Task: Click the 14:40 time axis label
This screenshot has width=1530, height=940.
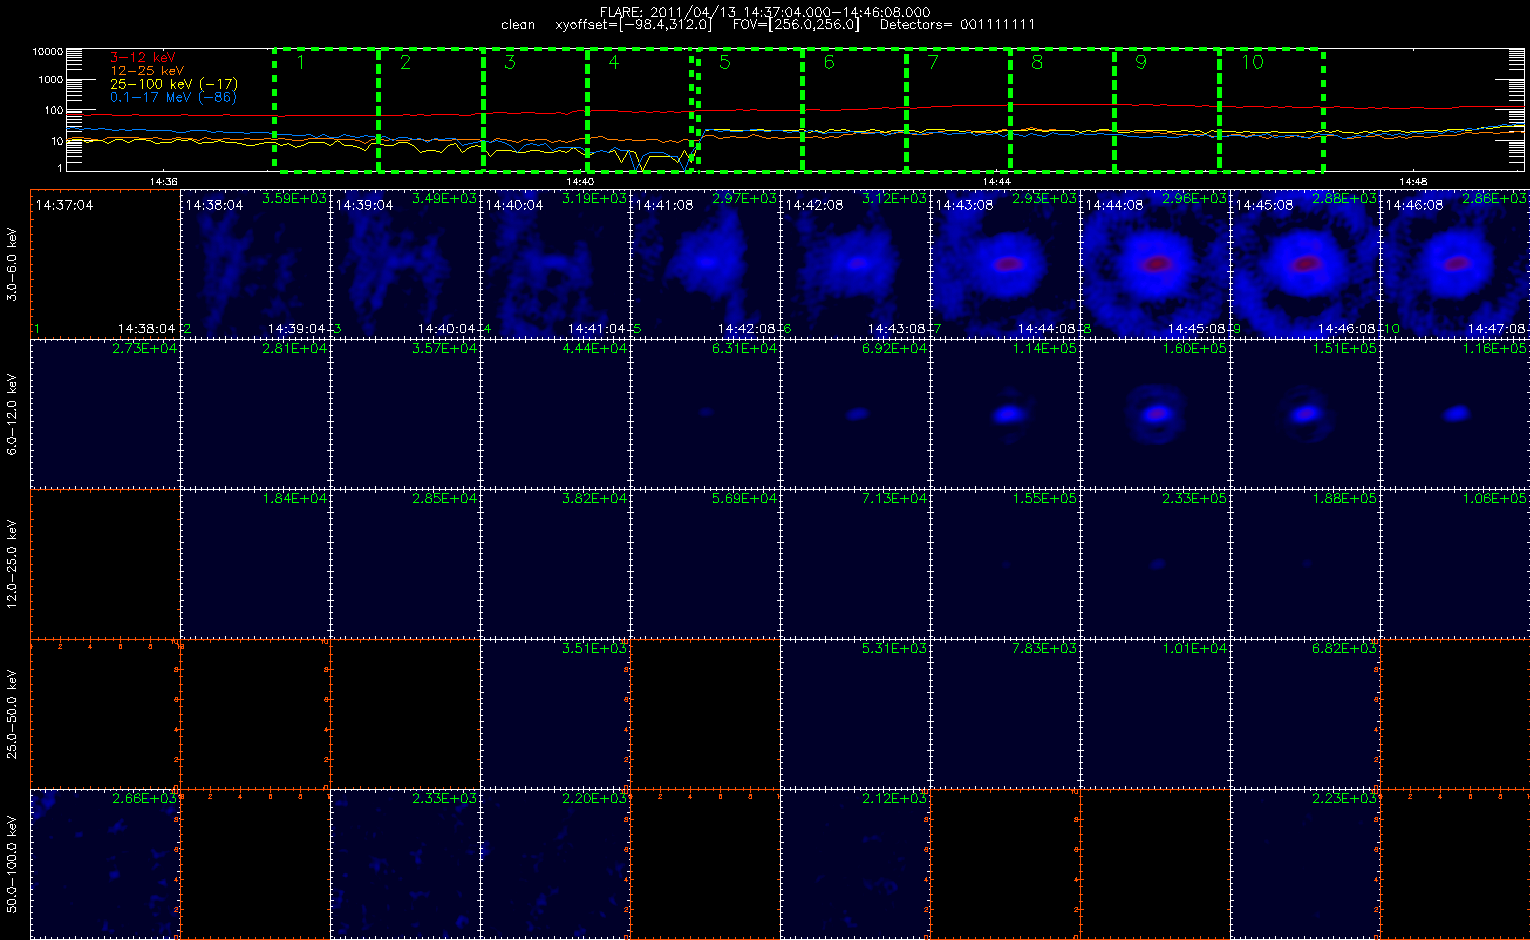Action: click(580, 182)
